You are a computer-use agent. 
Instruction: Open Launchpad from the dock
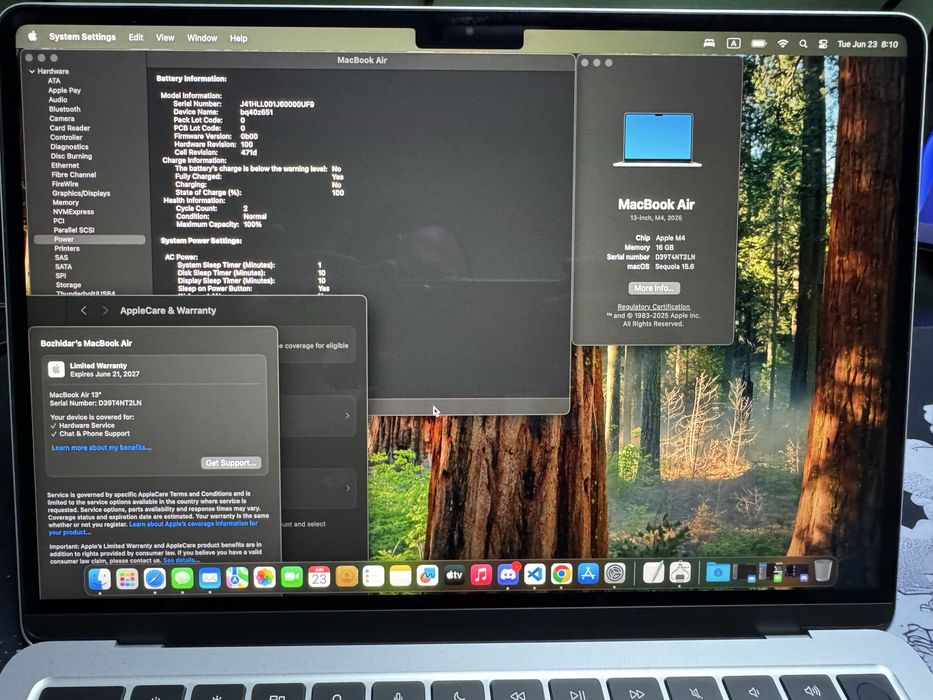tap(127, 579)
